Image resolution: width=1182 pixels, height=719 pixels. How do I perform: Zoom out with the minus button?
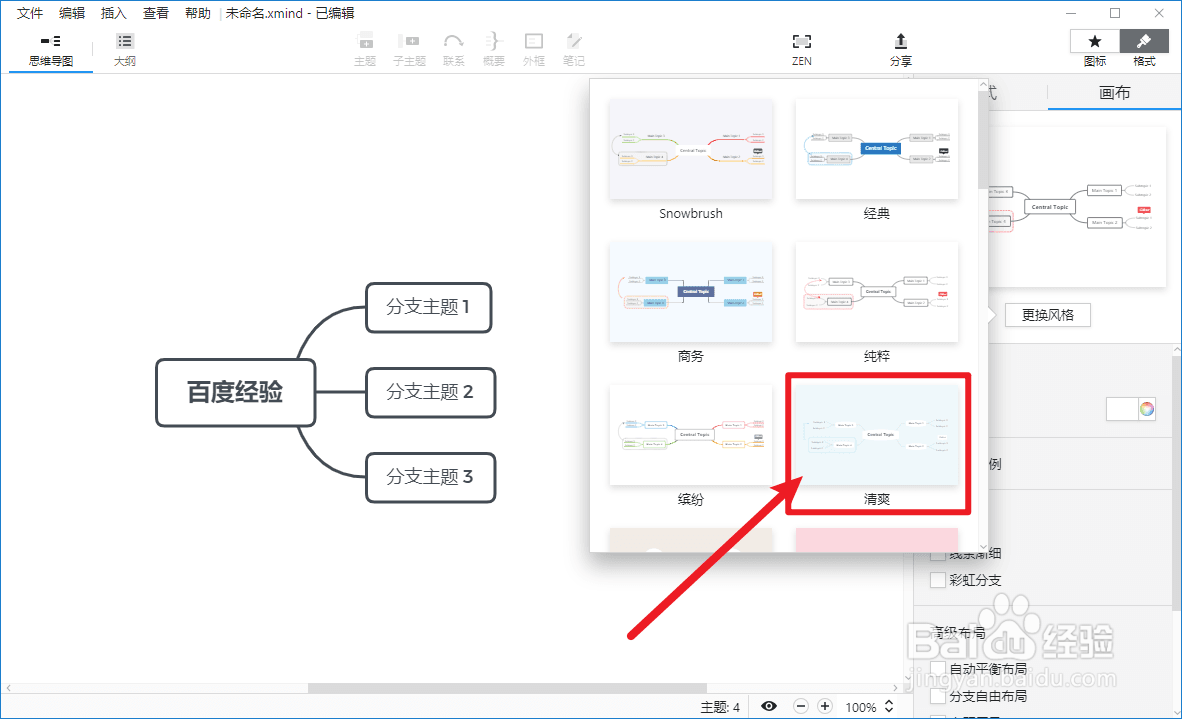point(801,706)
